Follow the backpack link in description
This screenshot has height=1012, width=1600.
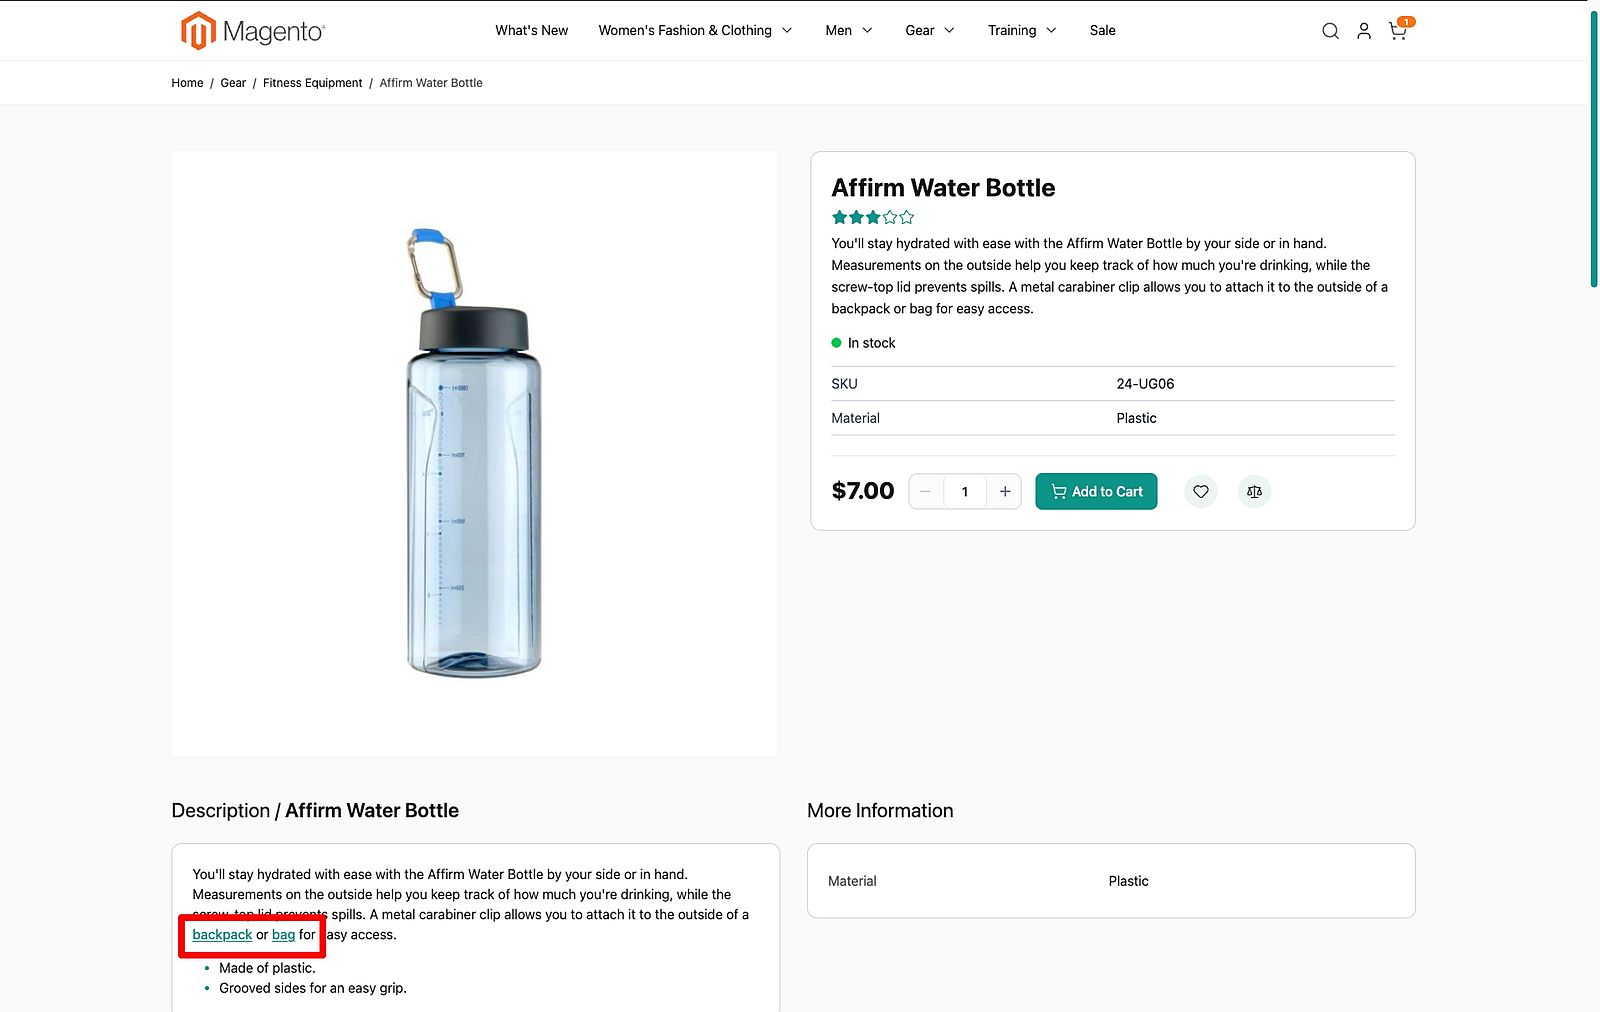click(221, 934)
